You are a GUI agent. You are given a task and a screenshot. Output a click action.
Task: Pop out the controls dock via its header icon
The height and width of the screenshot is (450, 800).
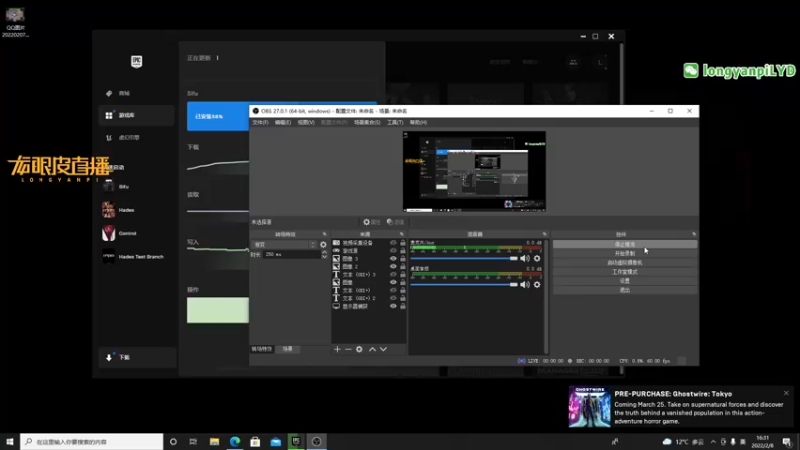(693, 234)
